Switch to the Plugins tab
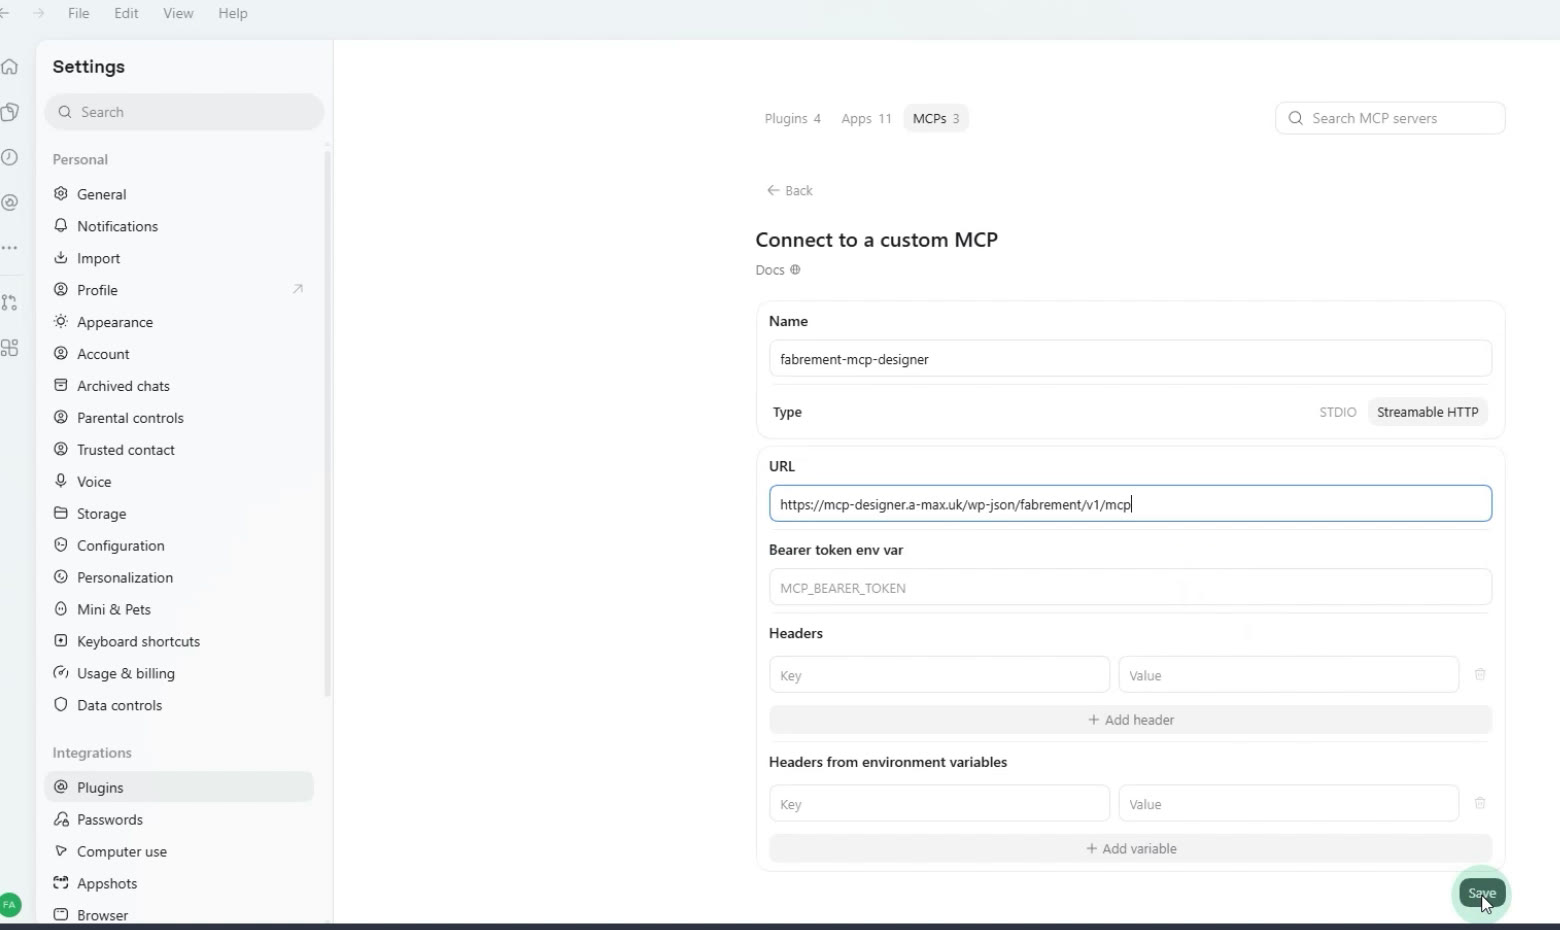The image size is (1560, 930). (792, 118)
